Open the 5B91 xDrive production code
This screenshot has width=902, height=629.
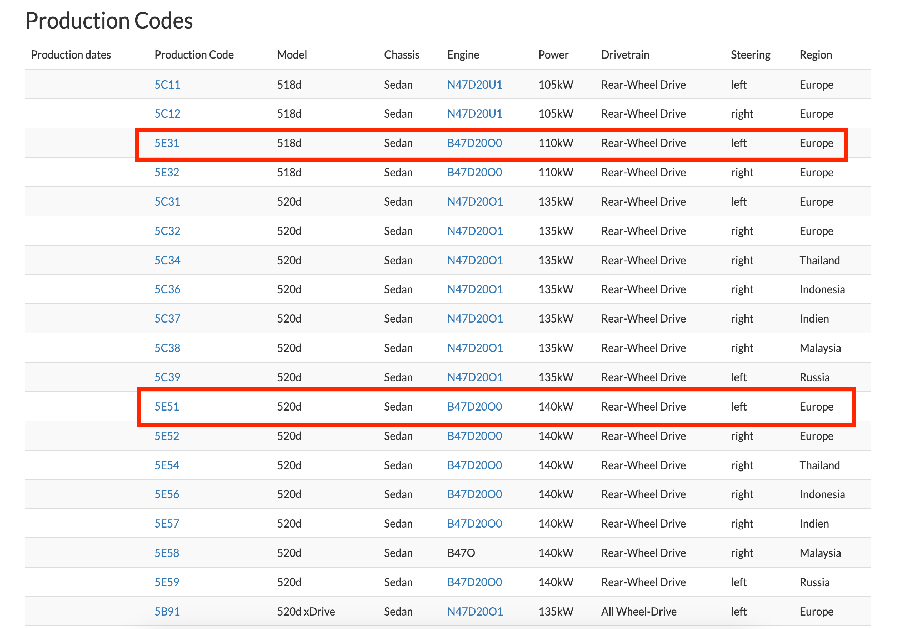[167, 611]
